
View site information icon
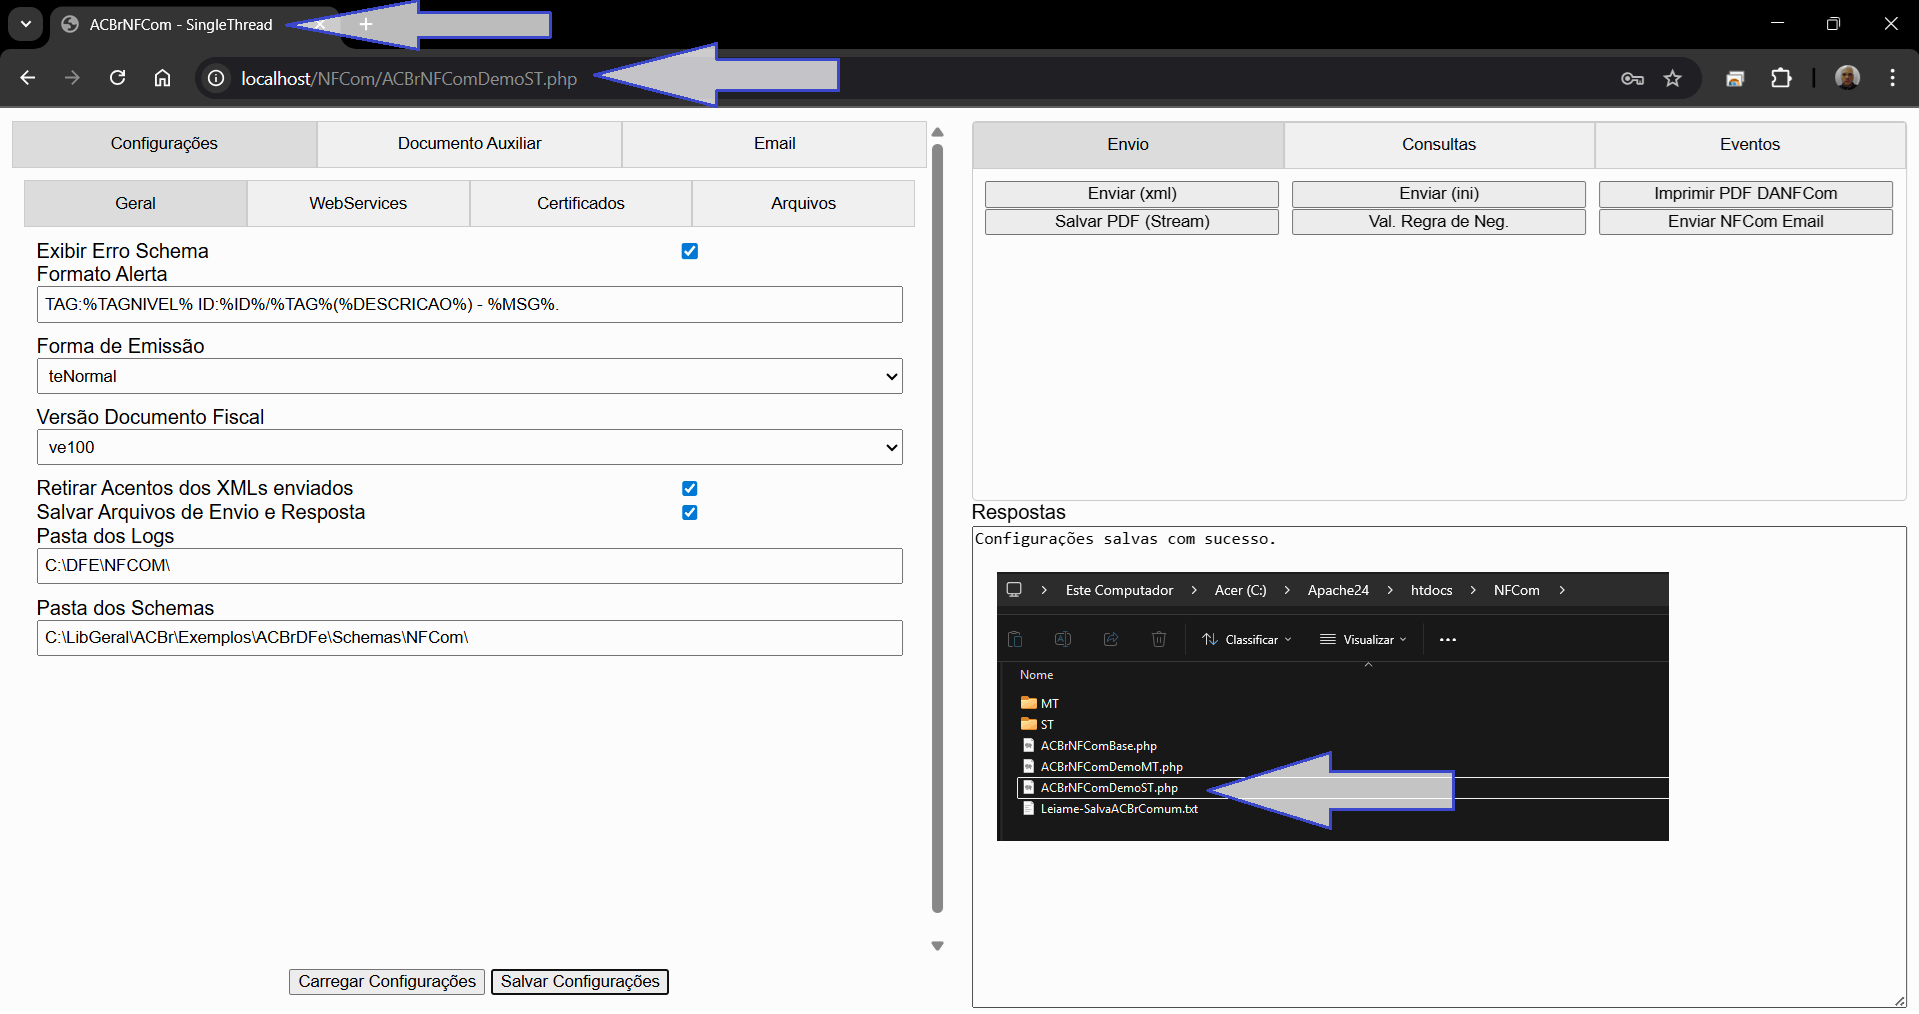(x=216, y=78)
